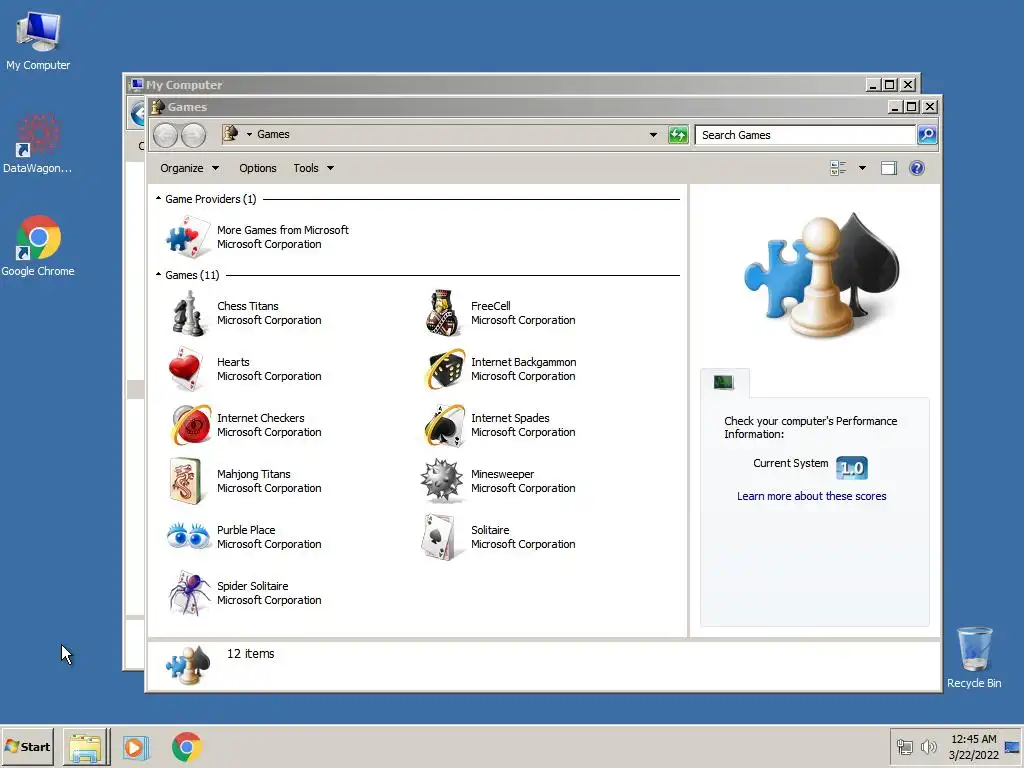Screen dimensions: 1024x768
Task: Click the network tray icon
Action: point(904,746)
